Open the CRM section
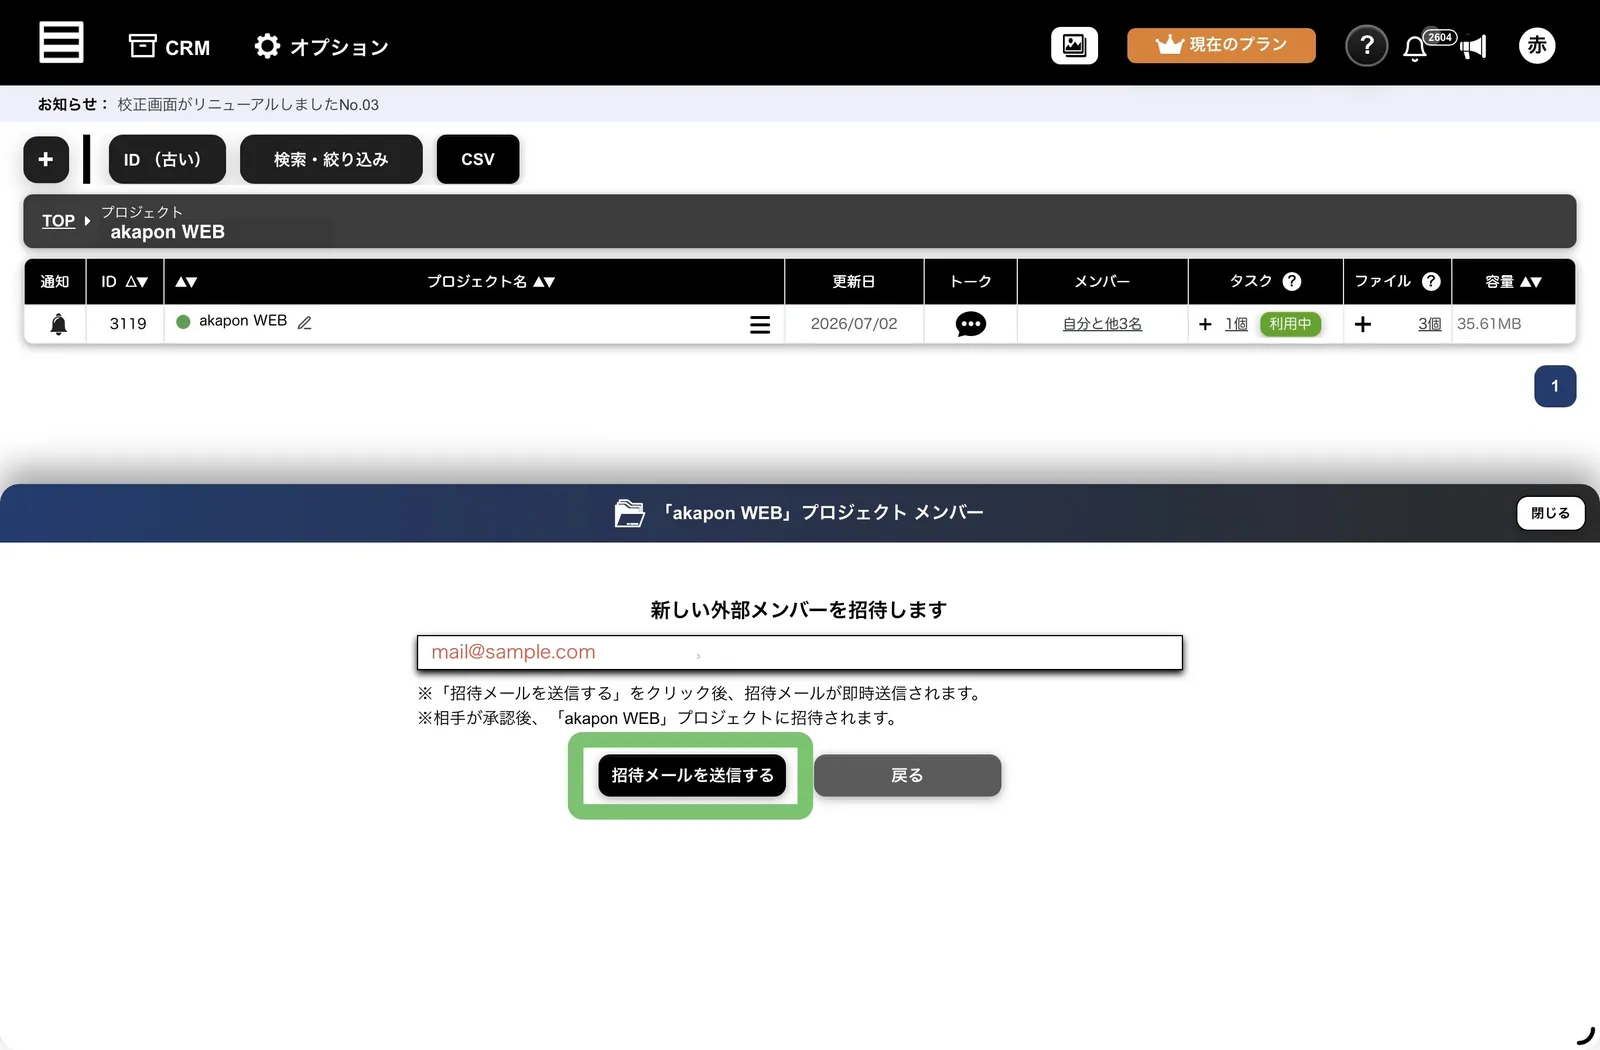The height and width of the screenshot is (1050, 1600). [x=169, y=46]
